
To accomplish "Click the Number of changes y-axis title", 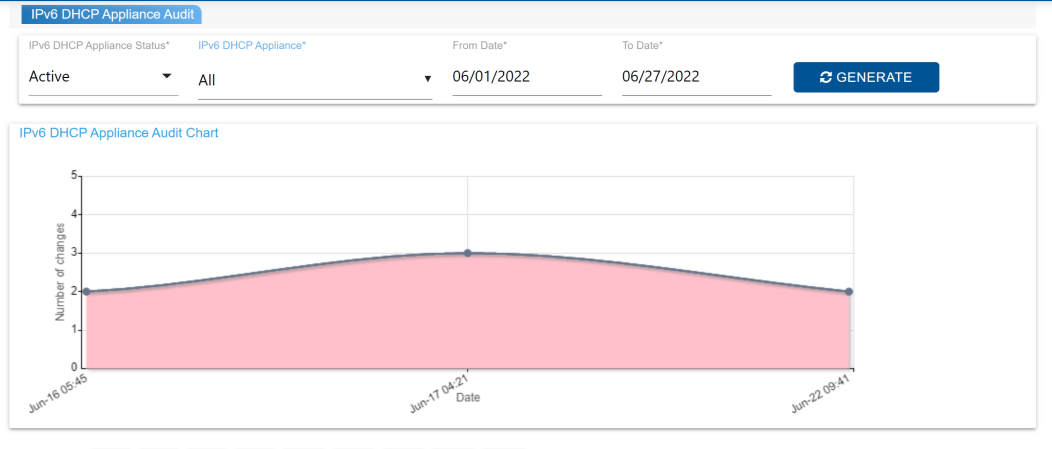I will (60, 271).
